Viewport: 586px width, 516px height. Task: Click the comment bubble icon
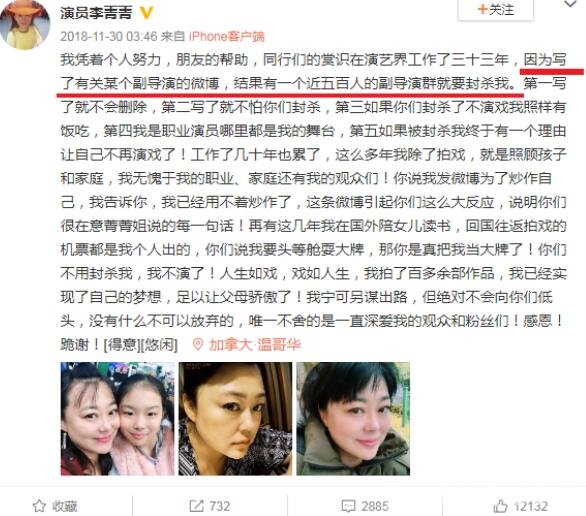tap(348, 506)
